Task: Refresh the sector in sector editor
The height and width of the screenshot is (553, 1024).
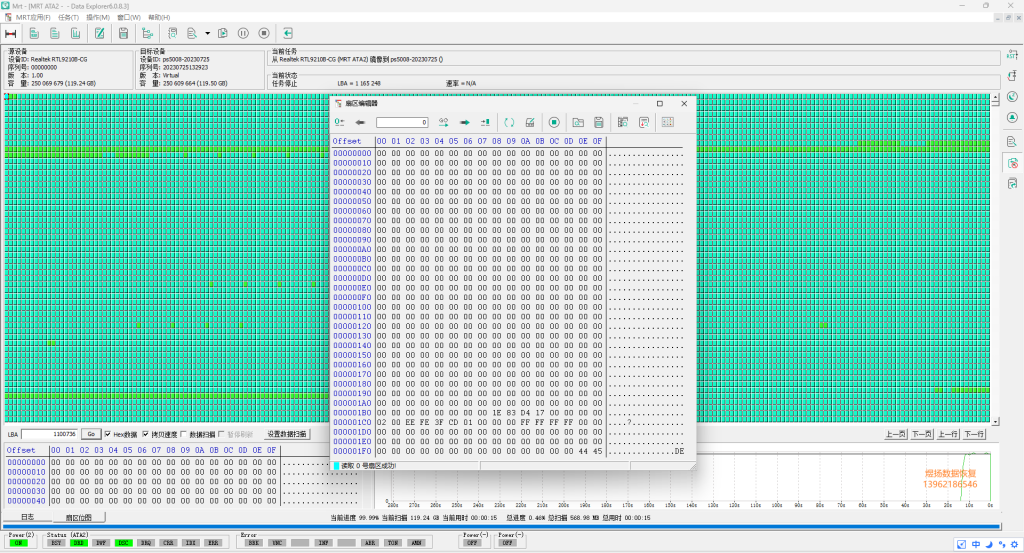Action: (x=509, y=122)
